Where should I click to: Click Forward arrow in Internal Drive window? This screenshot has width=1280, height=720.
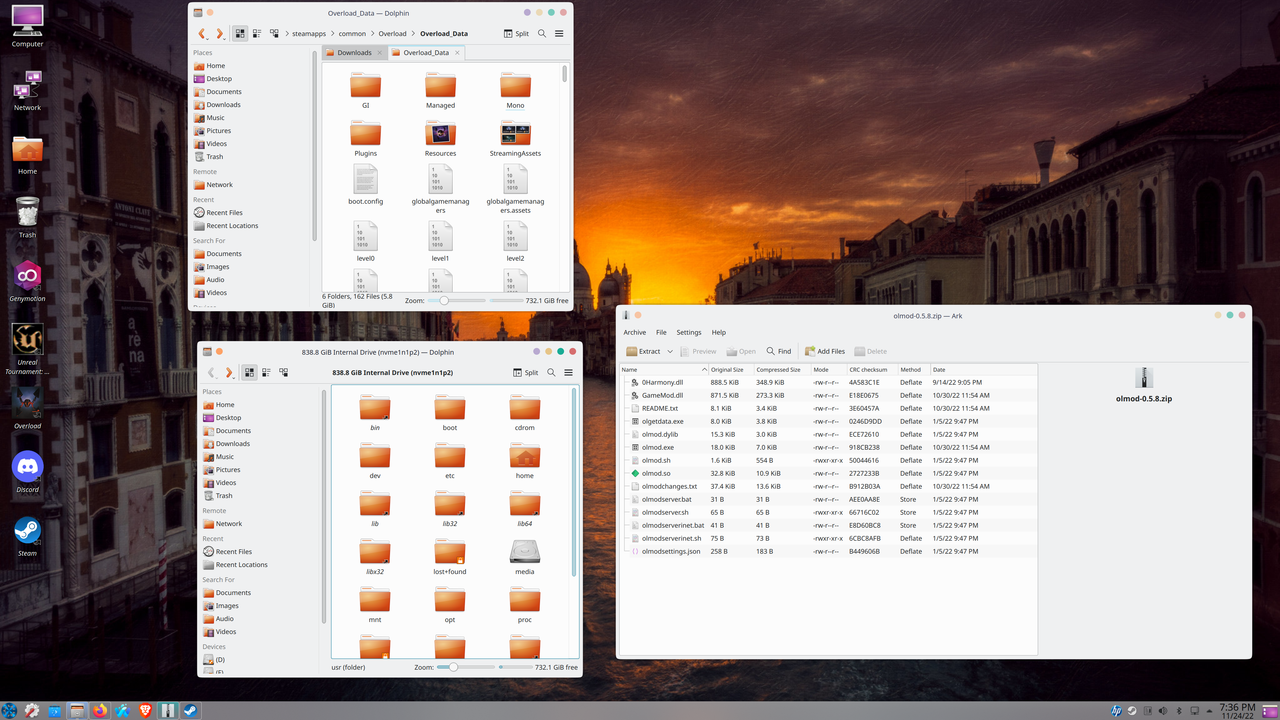tap(229, 373)
